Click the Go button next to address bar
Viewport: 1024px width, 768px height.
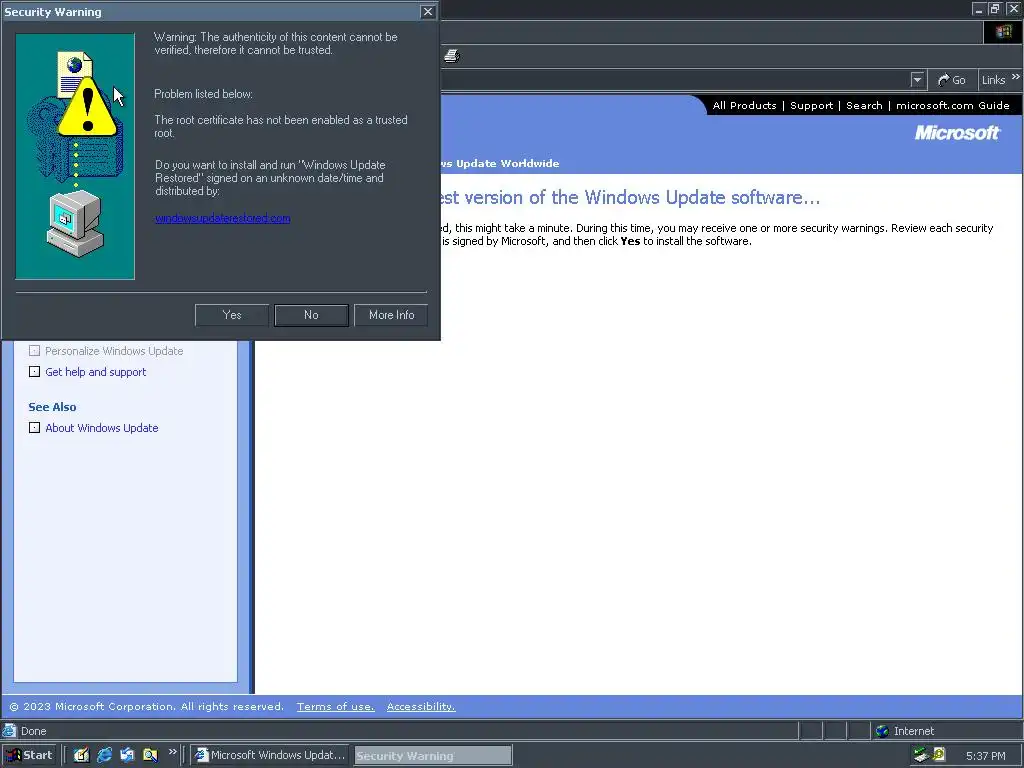click(x=952, y=80)
